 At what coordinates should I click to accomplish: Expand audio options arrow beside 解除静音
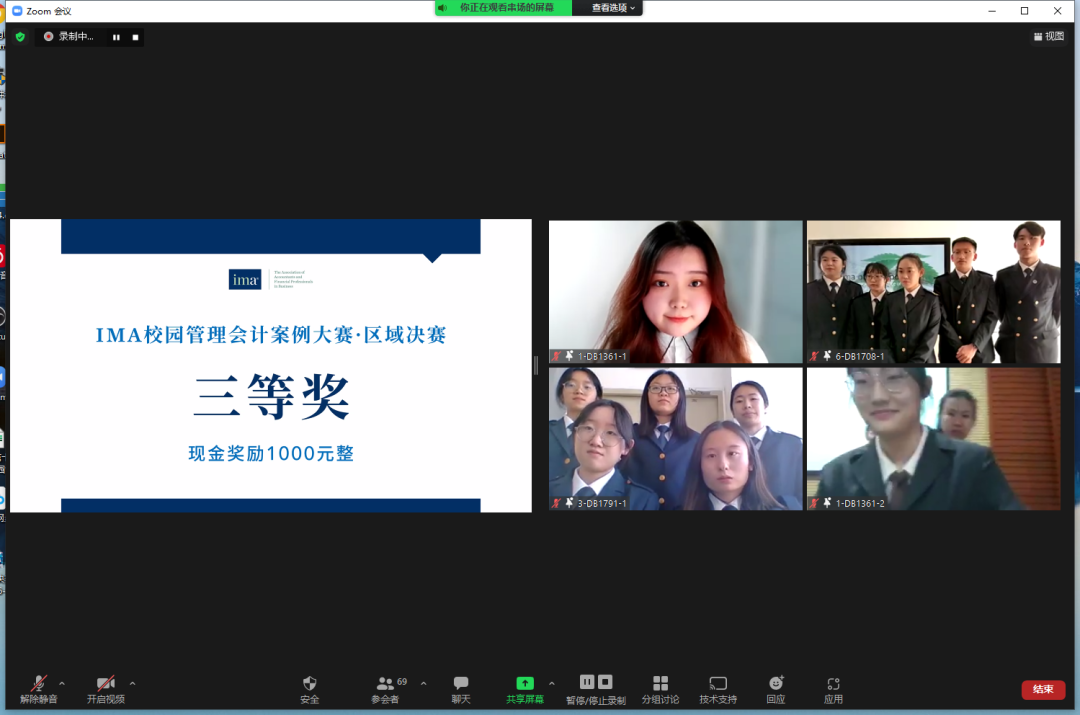point(62,683)
